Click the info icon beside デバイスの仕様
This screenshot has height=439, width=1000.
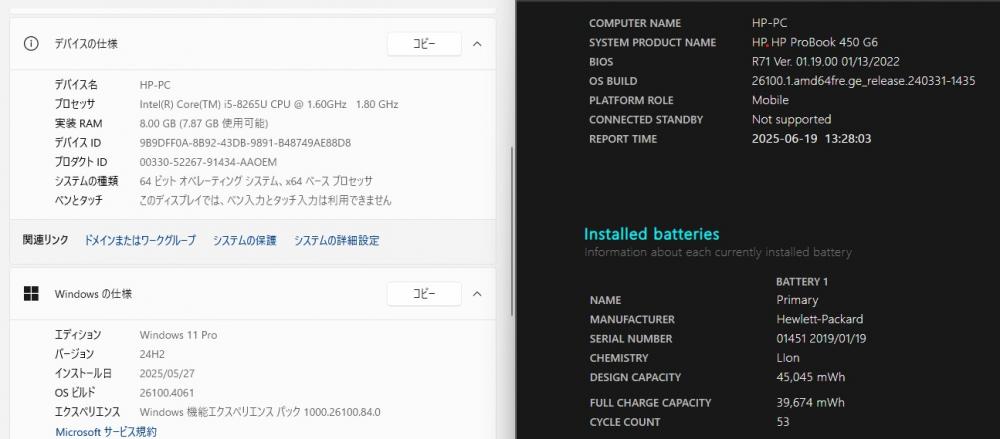coord(31,44)
